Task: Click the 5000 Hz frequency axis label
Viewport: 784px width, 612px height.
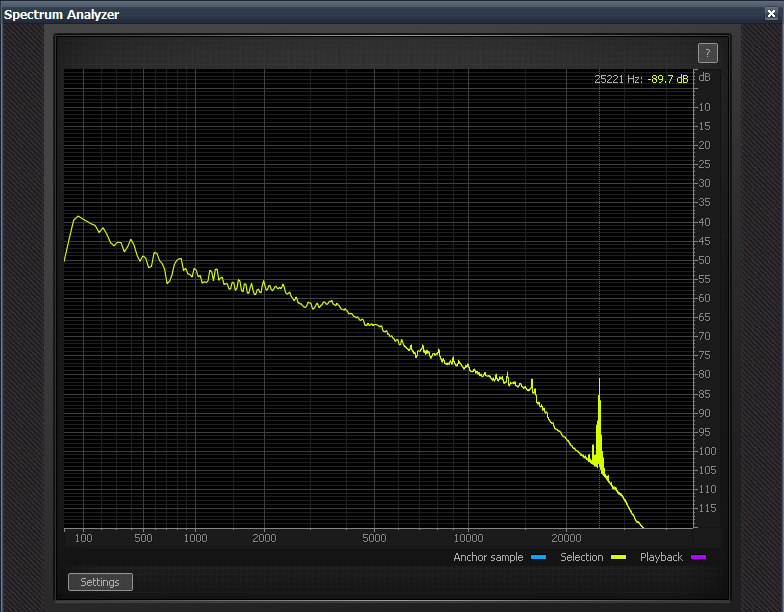Action: (374, 538)
